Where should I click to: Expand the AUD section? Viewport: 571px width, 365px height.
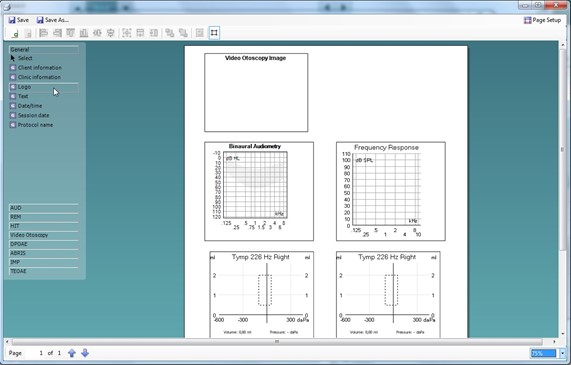[44, 208]
